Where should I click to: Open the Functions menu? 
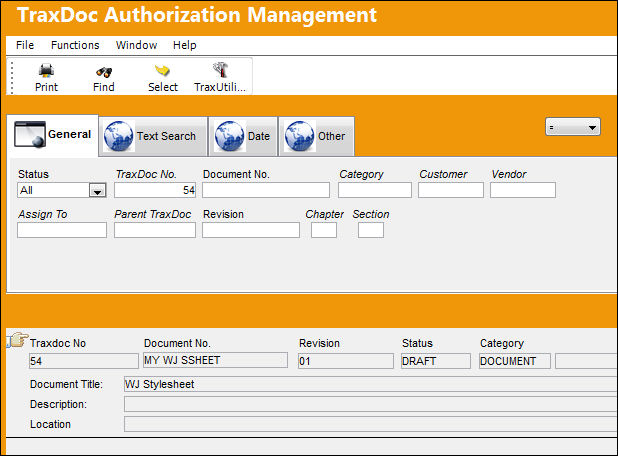click(x=75, y=45)
